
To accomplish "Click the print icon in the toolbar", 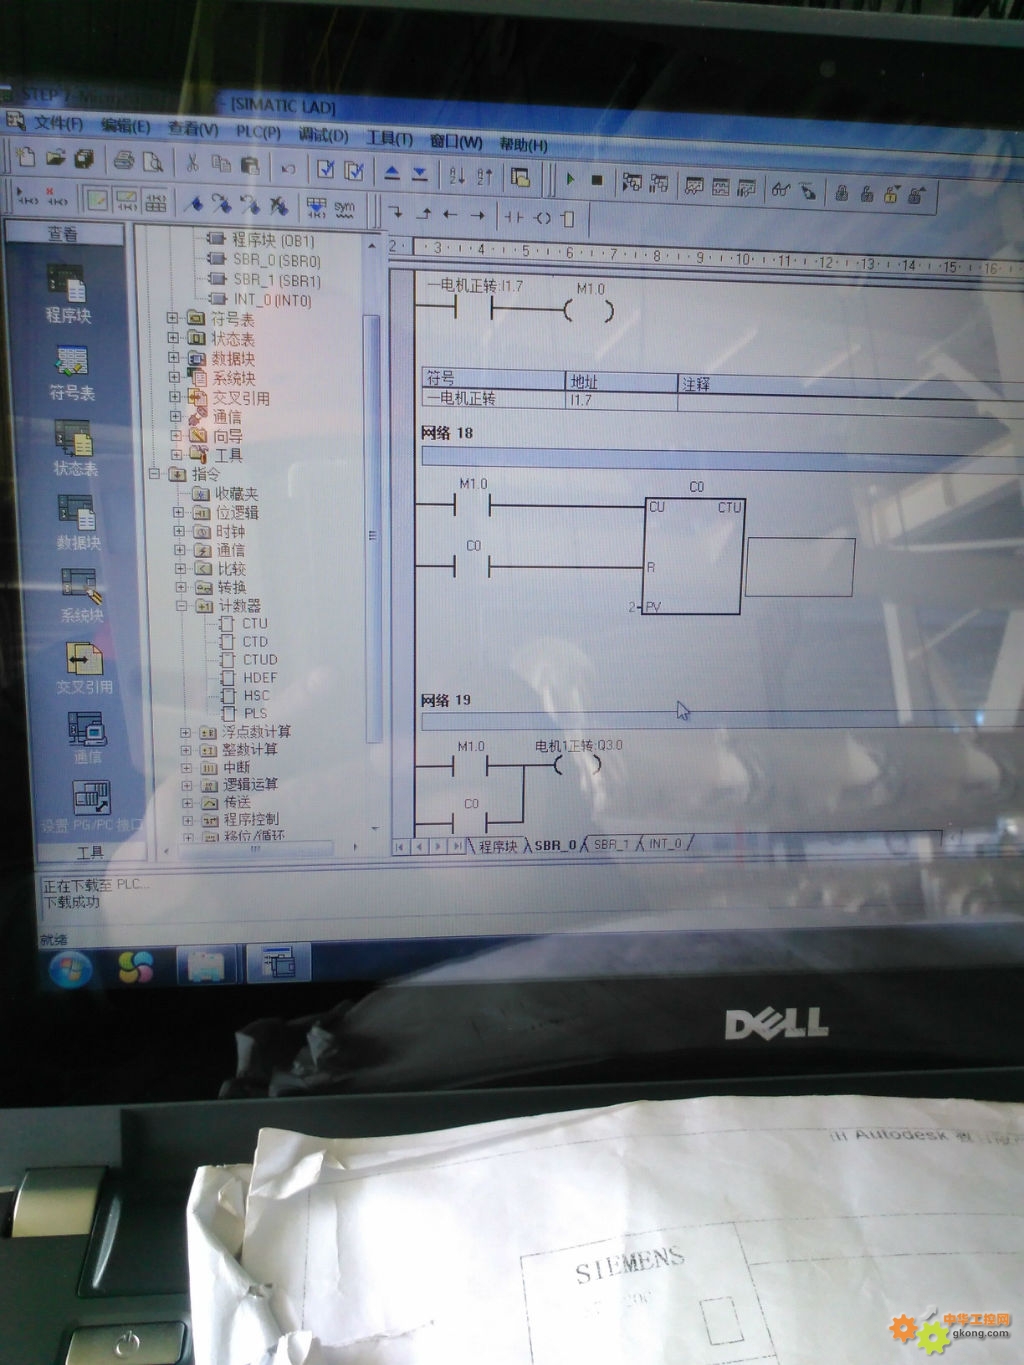I will click(x=124, y=160).
